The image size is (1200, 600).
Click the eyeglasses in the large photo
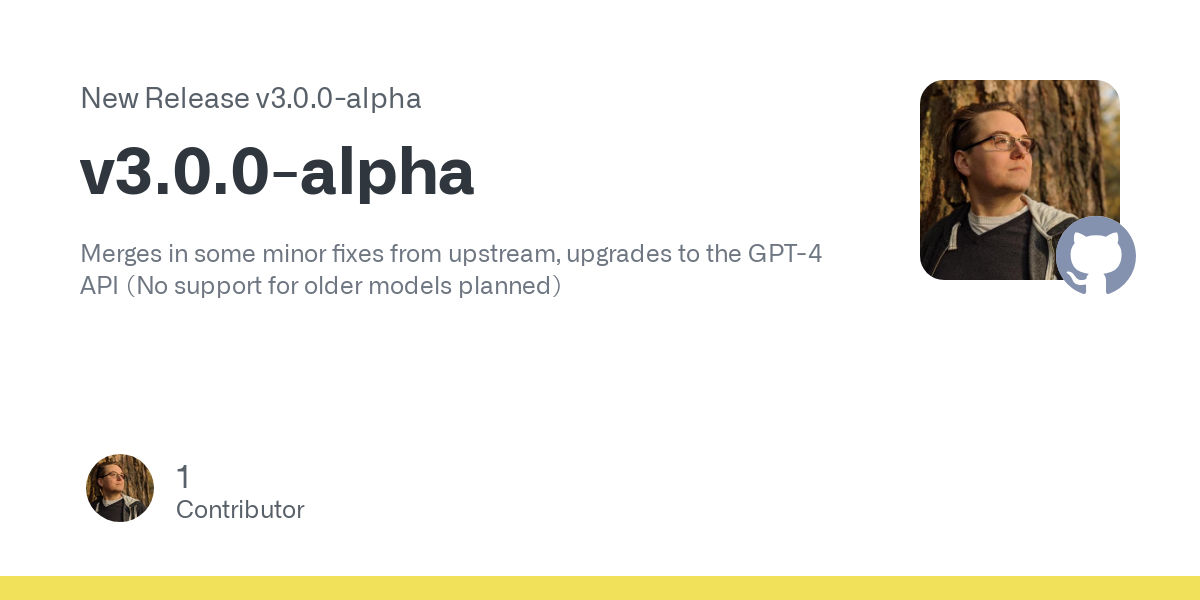[998, 143]
